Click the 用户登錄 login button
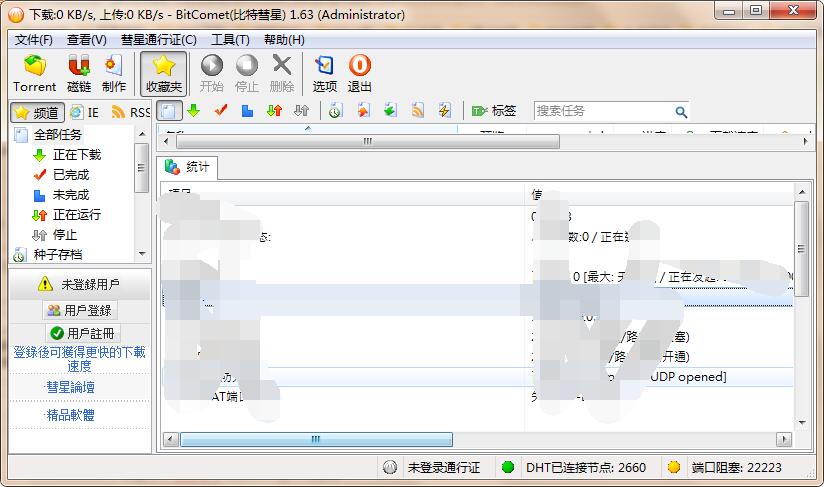 coord(80,310)
